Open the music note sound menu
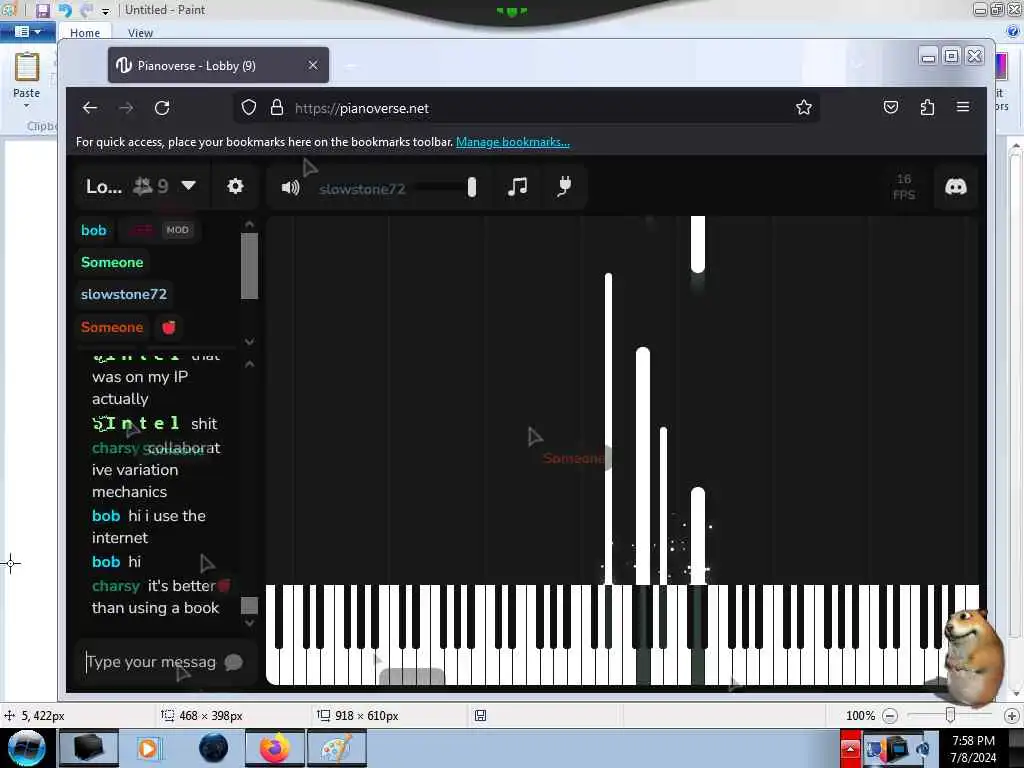This screenshot has height=768, width=1024. point(517,187)
